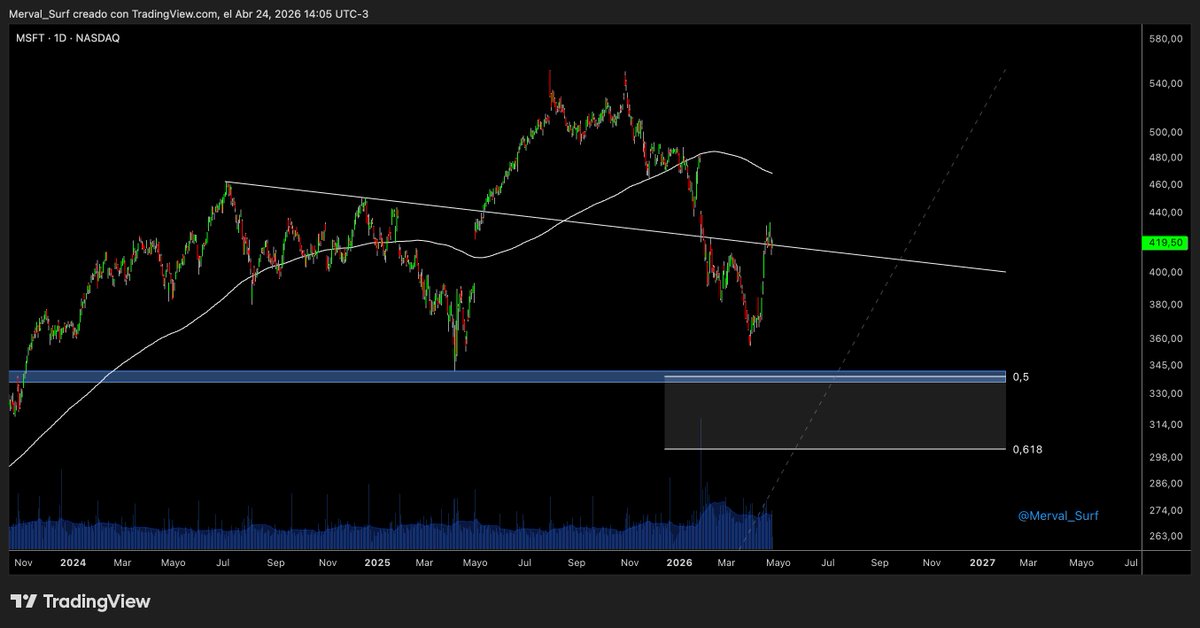Click the 440,00 price axis label
Image resolution: width=1200 pixels, height=628 pixels.
click(x=1166, y=213)
